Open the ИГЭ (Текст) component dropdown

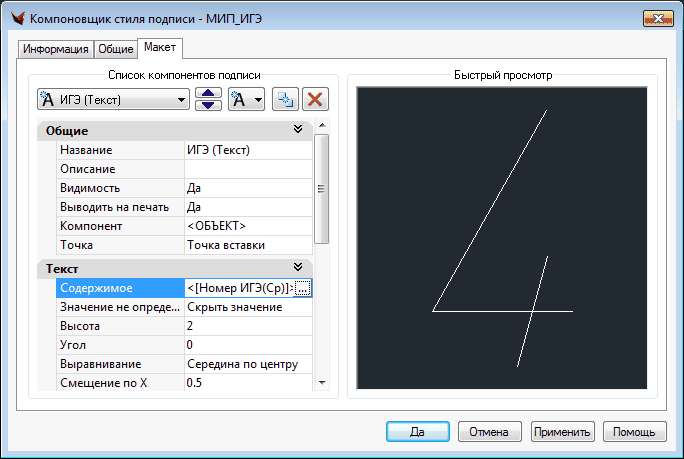pyautogui.click(x=112, y=100)
